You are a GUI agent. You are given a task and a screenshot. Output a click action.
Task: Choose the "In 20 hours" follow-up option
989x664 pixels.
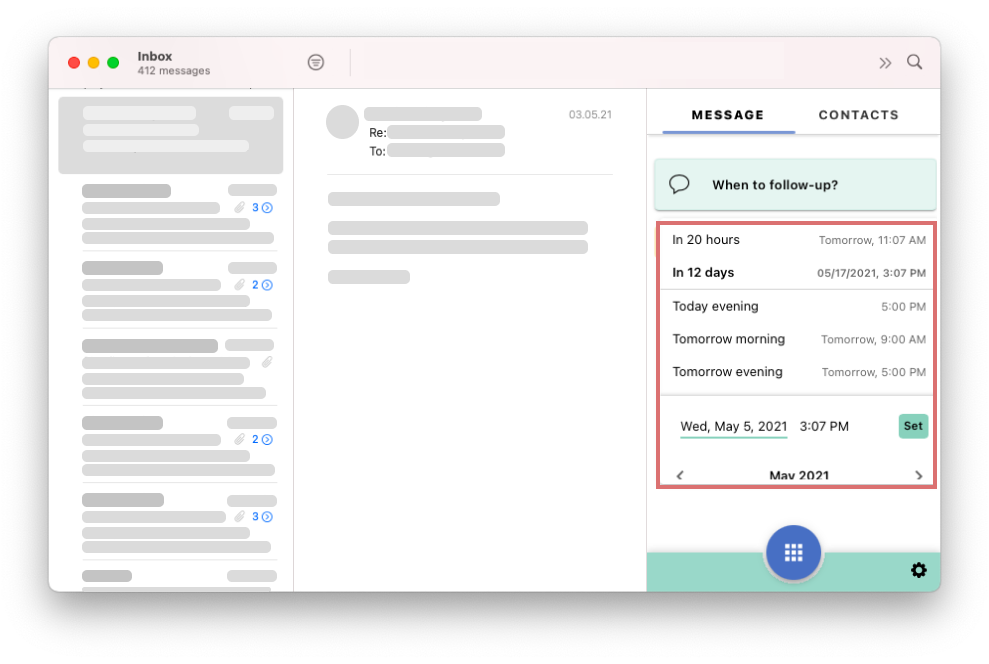click(x=799, y=240)
